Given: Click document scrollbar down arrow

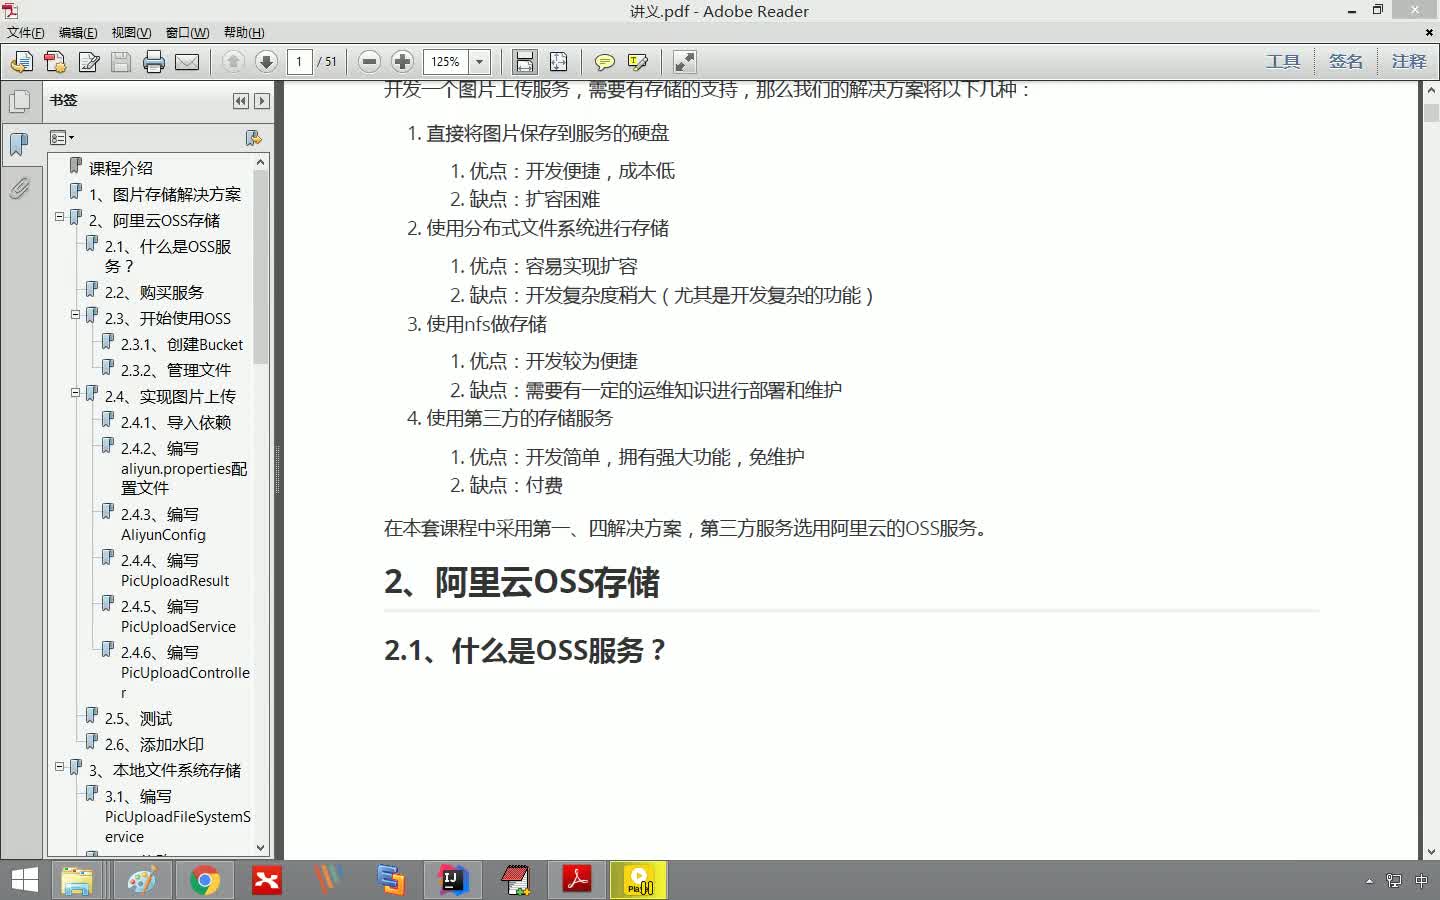Looking at the screenshot, I should 1431,852.
